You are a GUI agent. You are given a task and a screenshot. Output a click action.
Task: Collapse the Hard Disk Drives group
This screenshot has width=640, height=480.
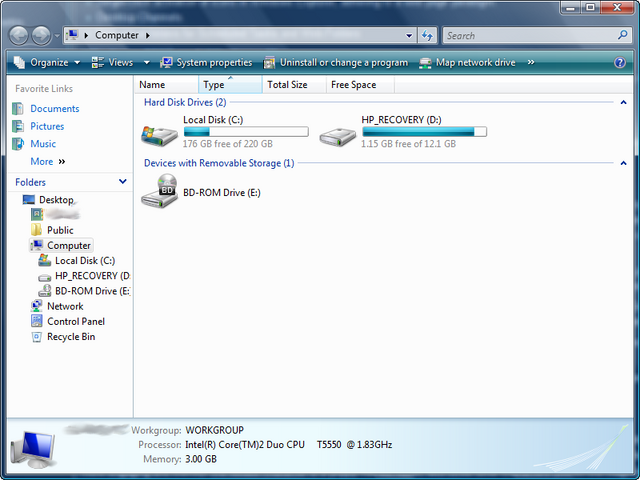623,102
